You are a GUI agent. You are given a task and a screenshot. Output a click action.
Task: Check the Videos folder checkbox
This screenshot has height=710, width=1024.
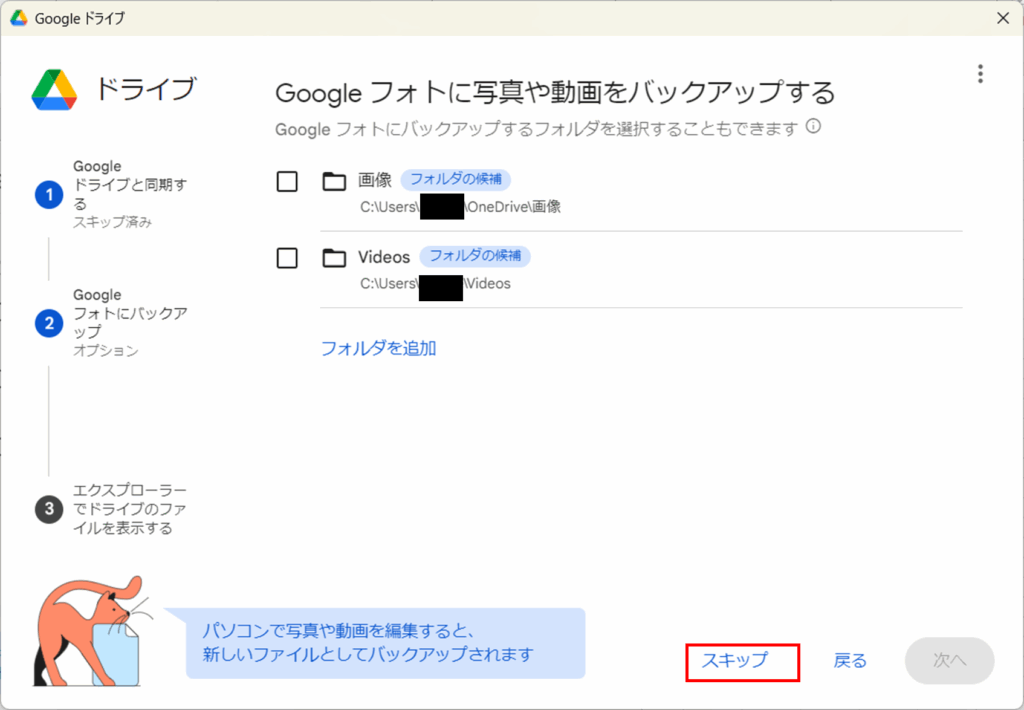pos(287,258)
